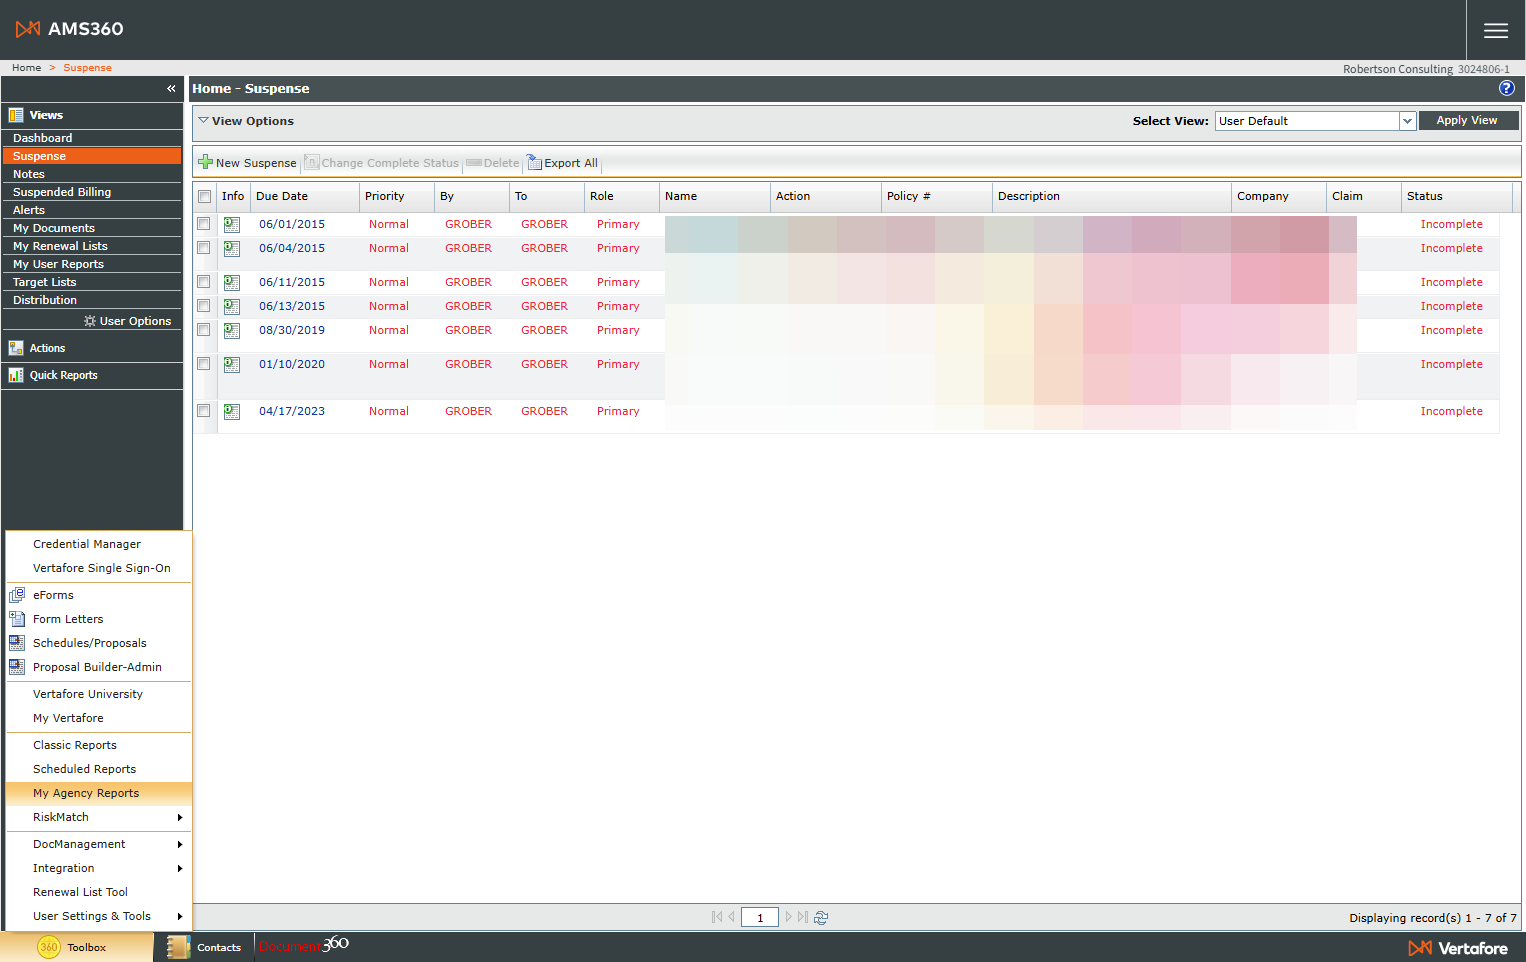
Task: Open the Home breadcrumb link
Action: click(x=27, y=68)
